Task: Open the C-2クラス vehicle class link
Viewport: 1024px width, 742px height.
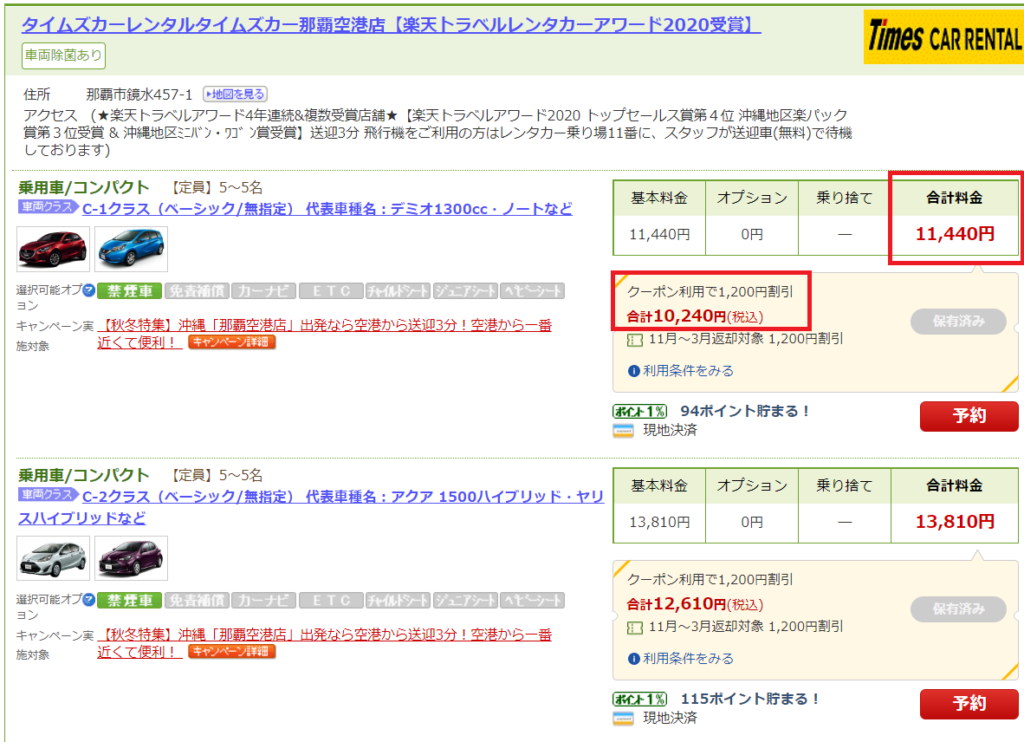Action: pyautogui.click(x=311, y=507)
